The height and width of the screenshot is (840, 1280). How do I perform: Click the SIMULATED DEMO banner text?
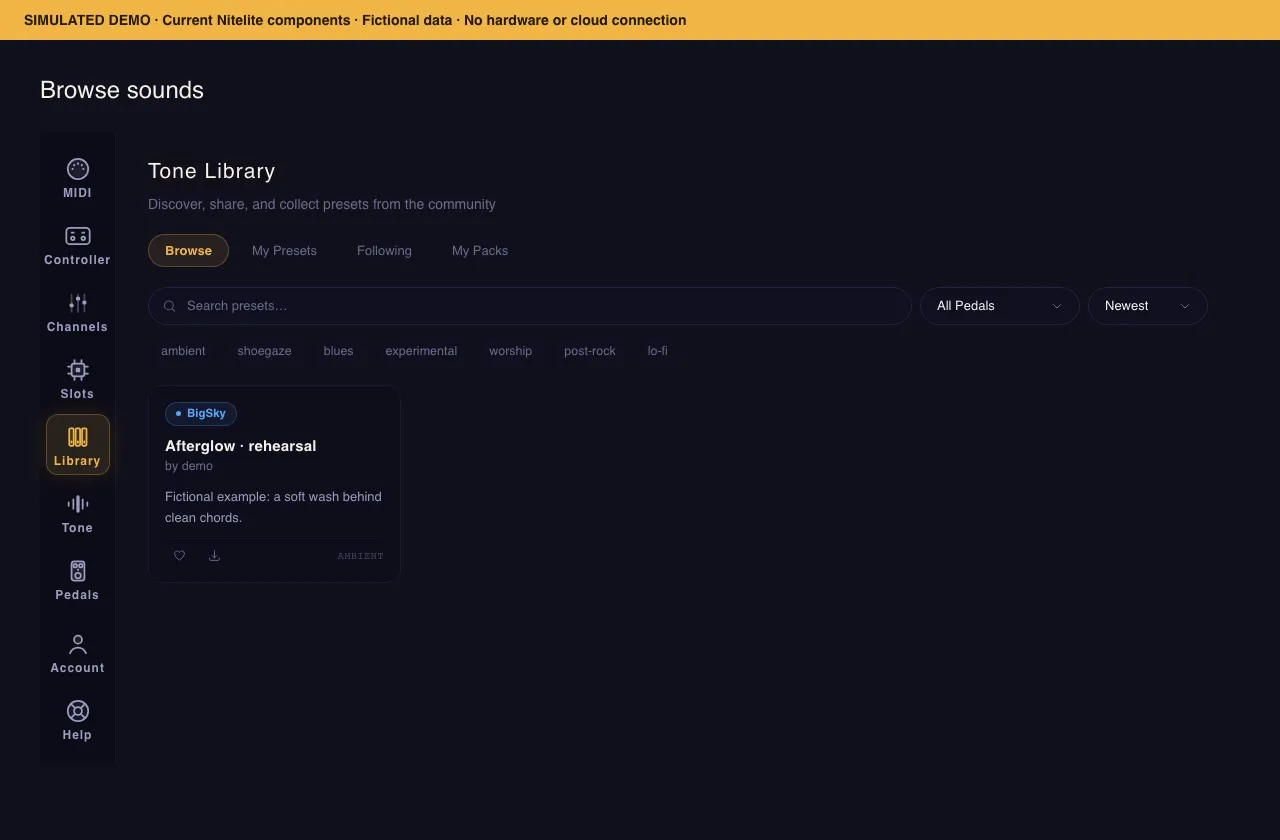click(x=355, y=20)
